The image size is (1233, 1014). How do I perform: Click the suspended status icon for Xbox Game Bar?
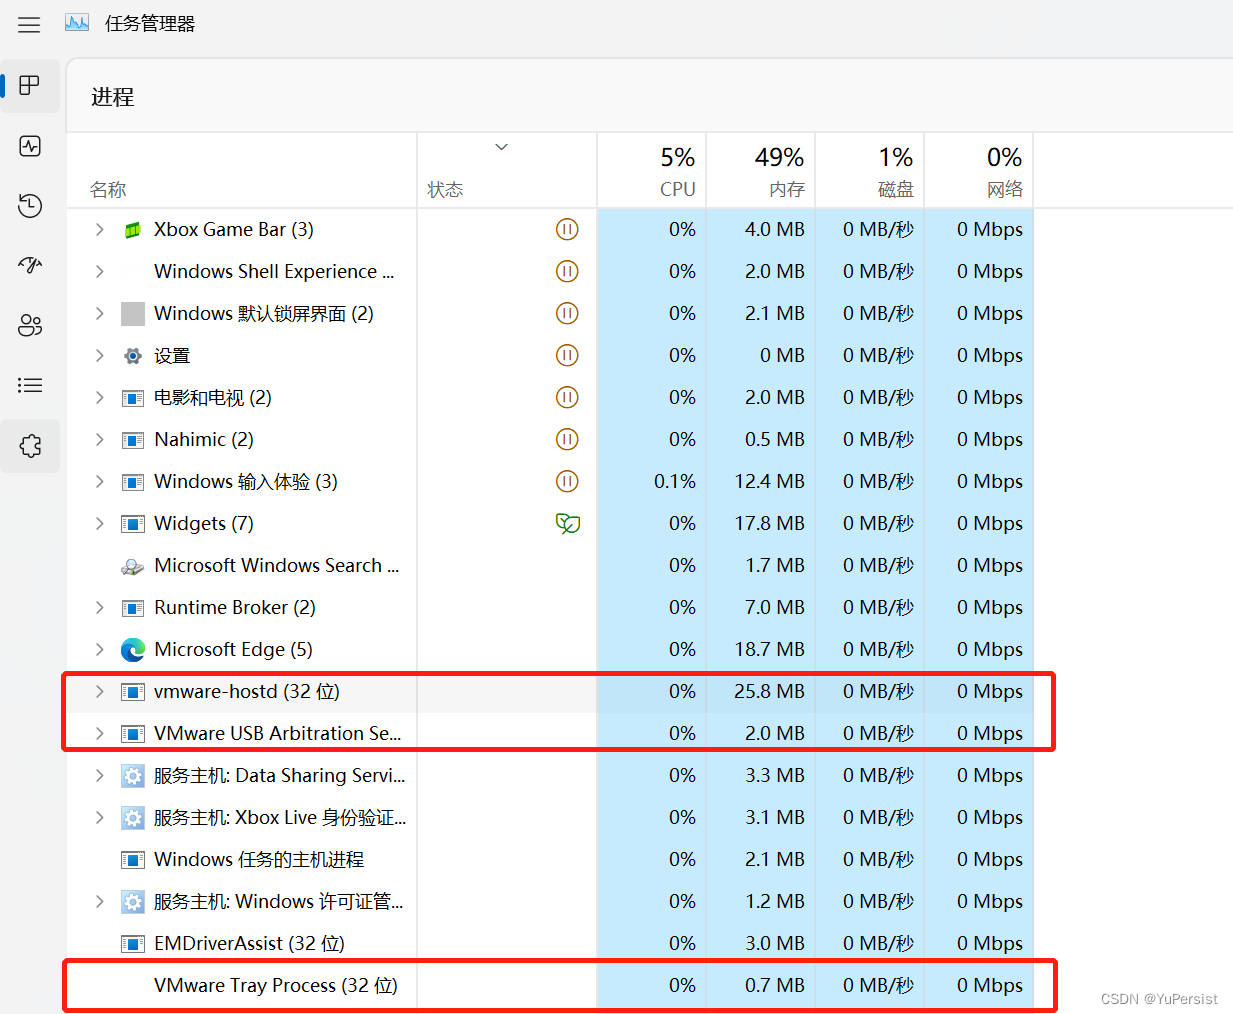(567, 229)
